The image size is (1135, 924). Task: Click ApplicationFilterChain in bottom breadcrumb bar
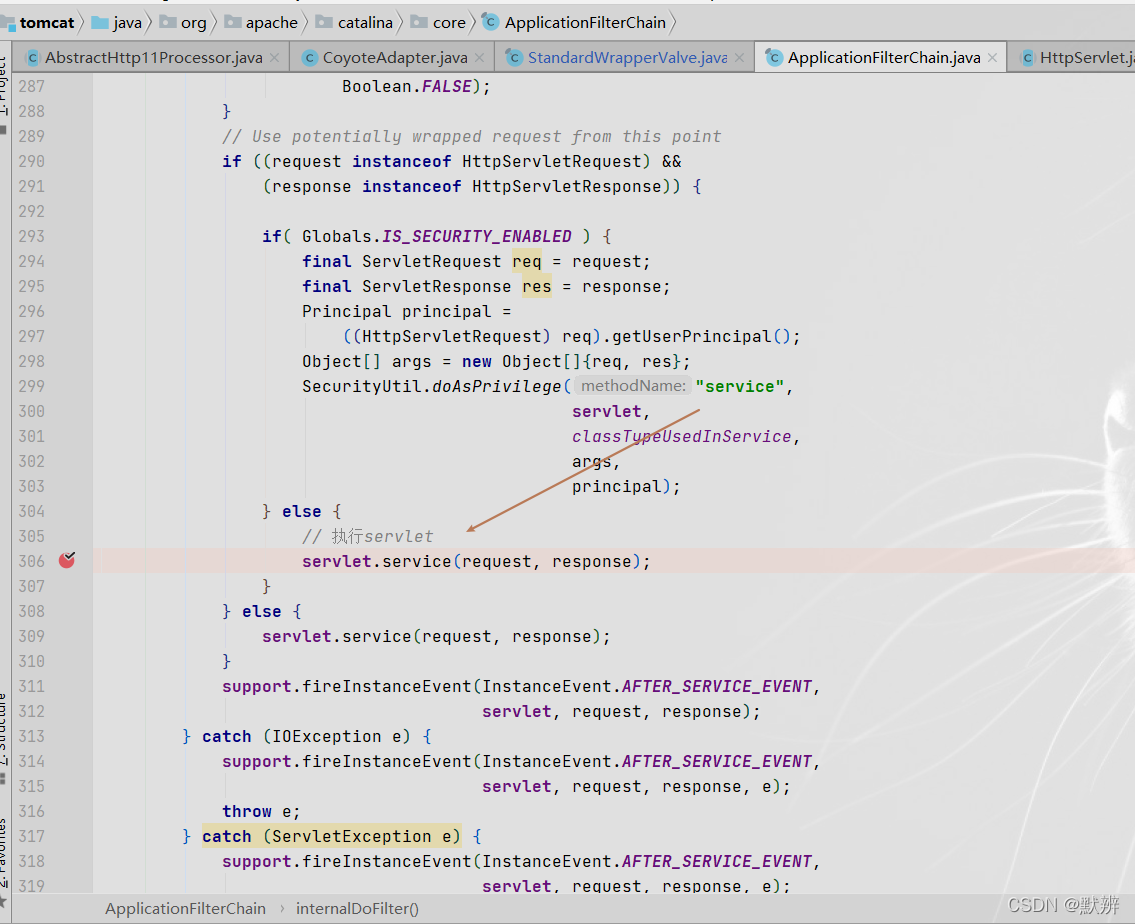click(185, 909)
